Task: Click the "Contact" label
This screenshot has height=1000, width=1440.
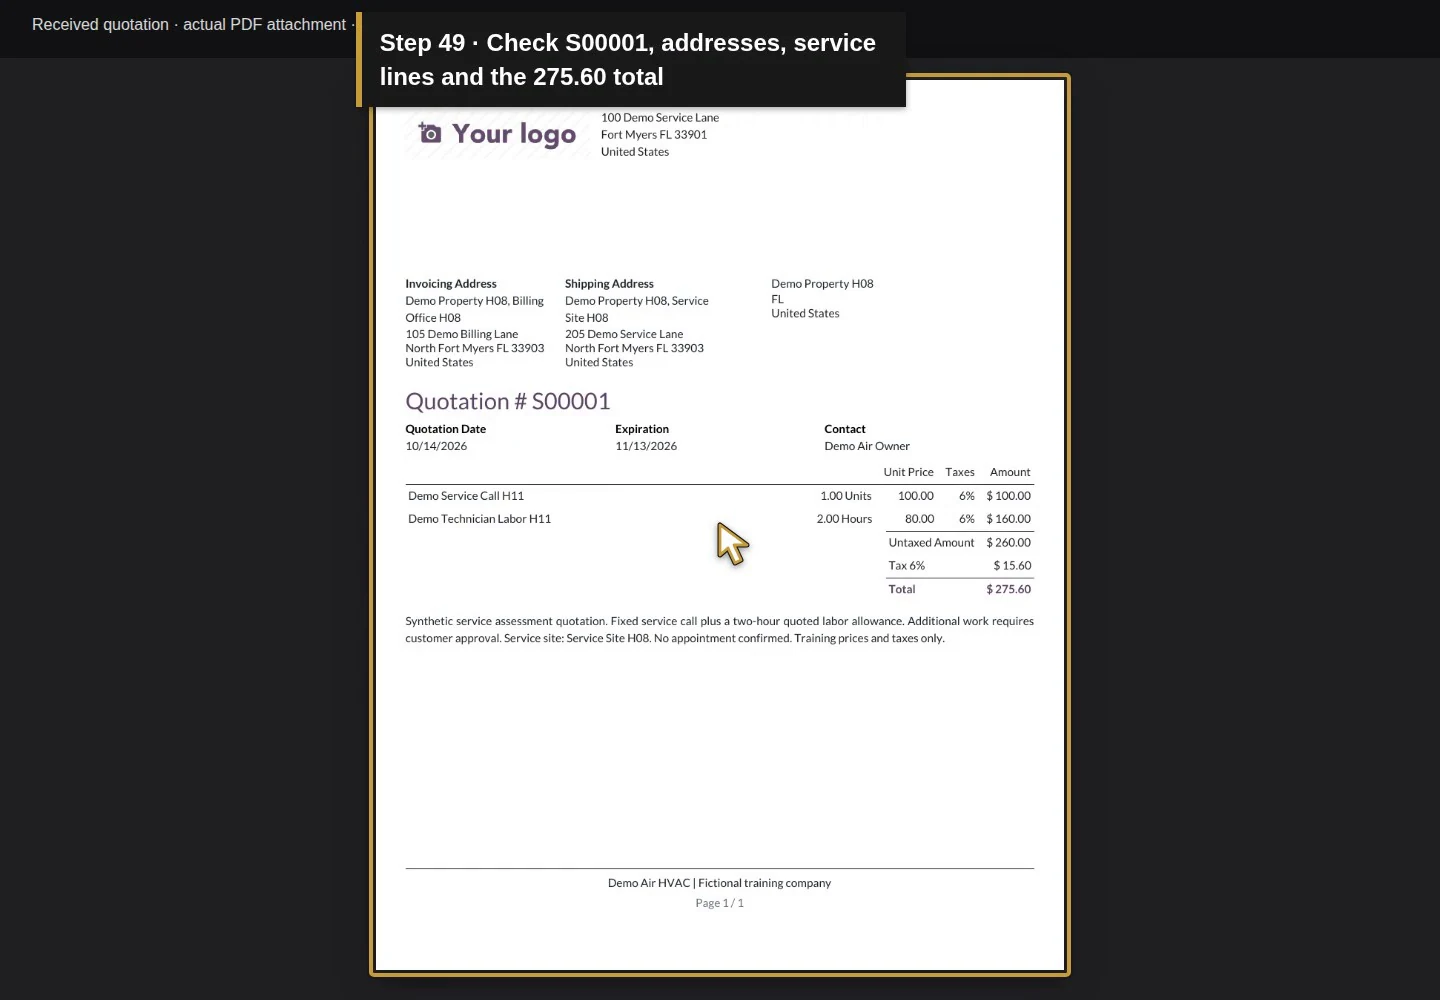Action: pos(845,429)
